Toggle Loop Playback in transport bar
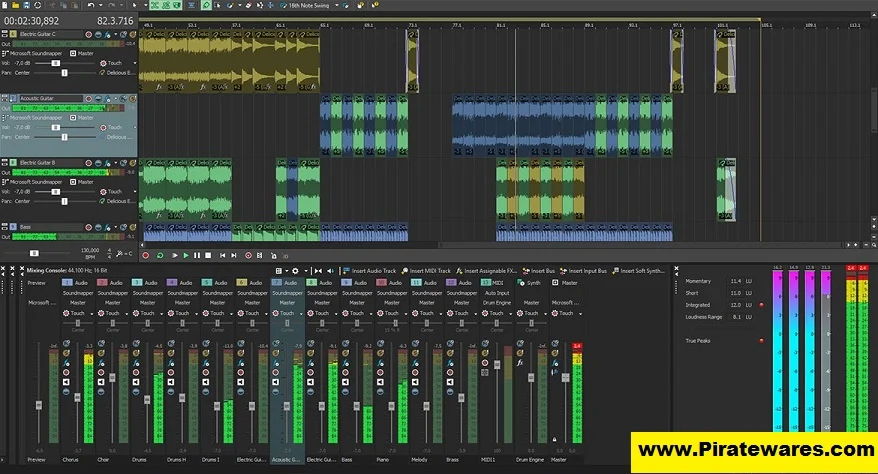This screenshot has height=474, width=878. (160, 255)
